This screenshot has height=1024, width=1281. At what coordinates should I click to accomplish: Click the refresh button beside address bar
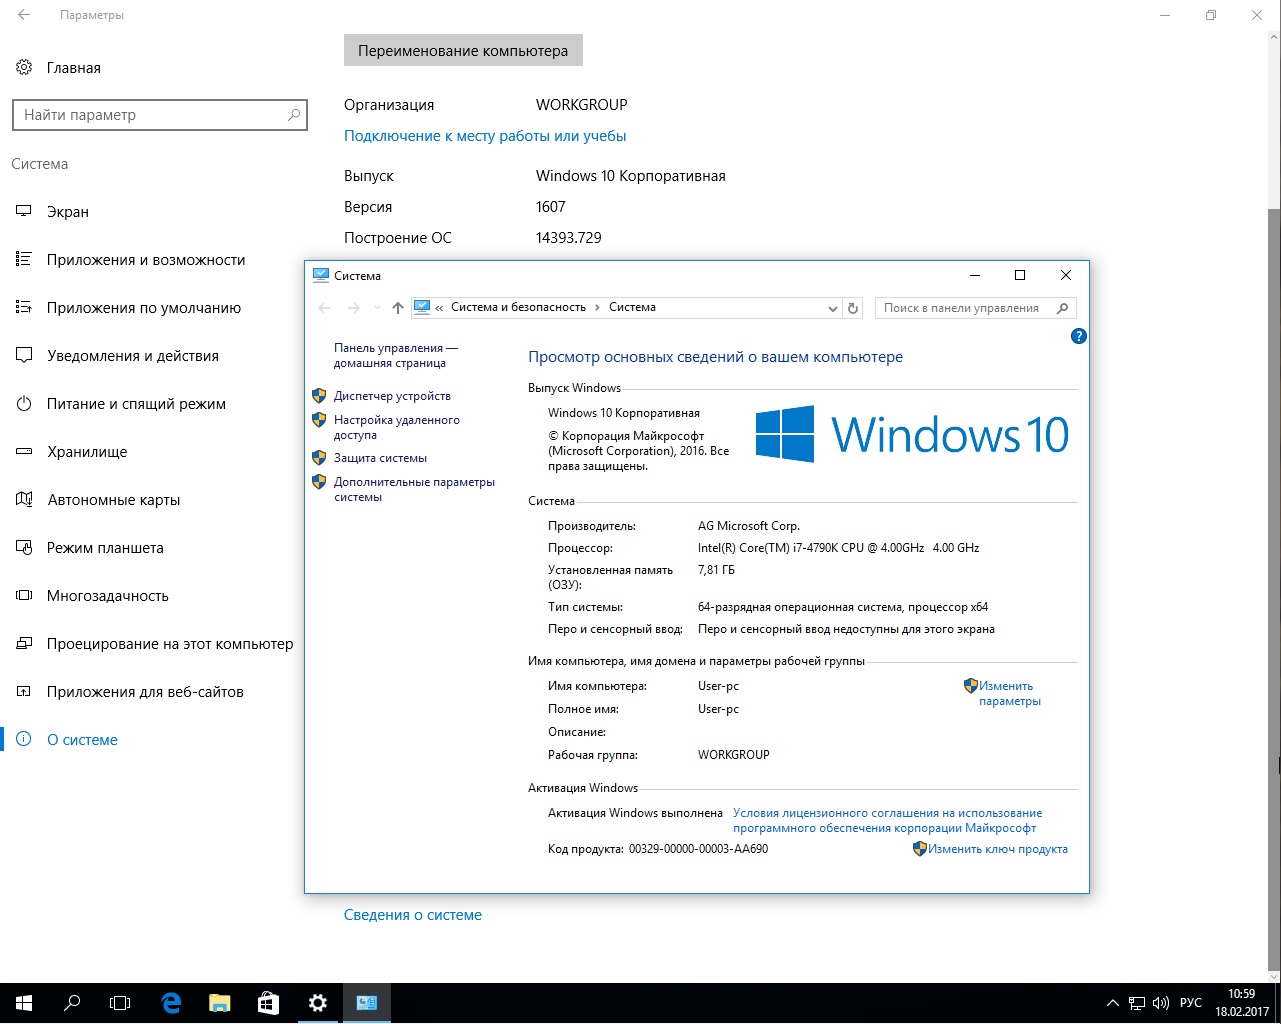click(853, 308)
